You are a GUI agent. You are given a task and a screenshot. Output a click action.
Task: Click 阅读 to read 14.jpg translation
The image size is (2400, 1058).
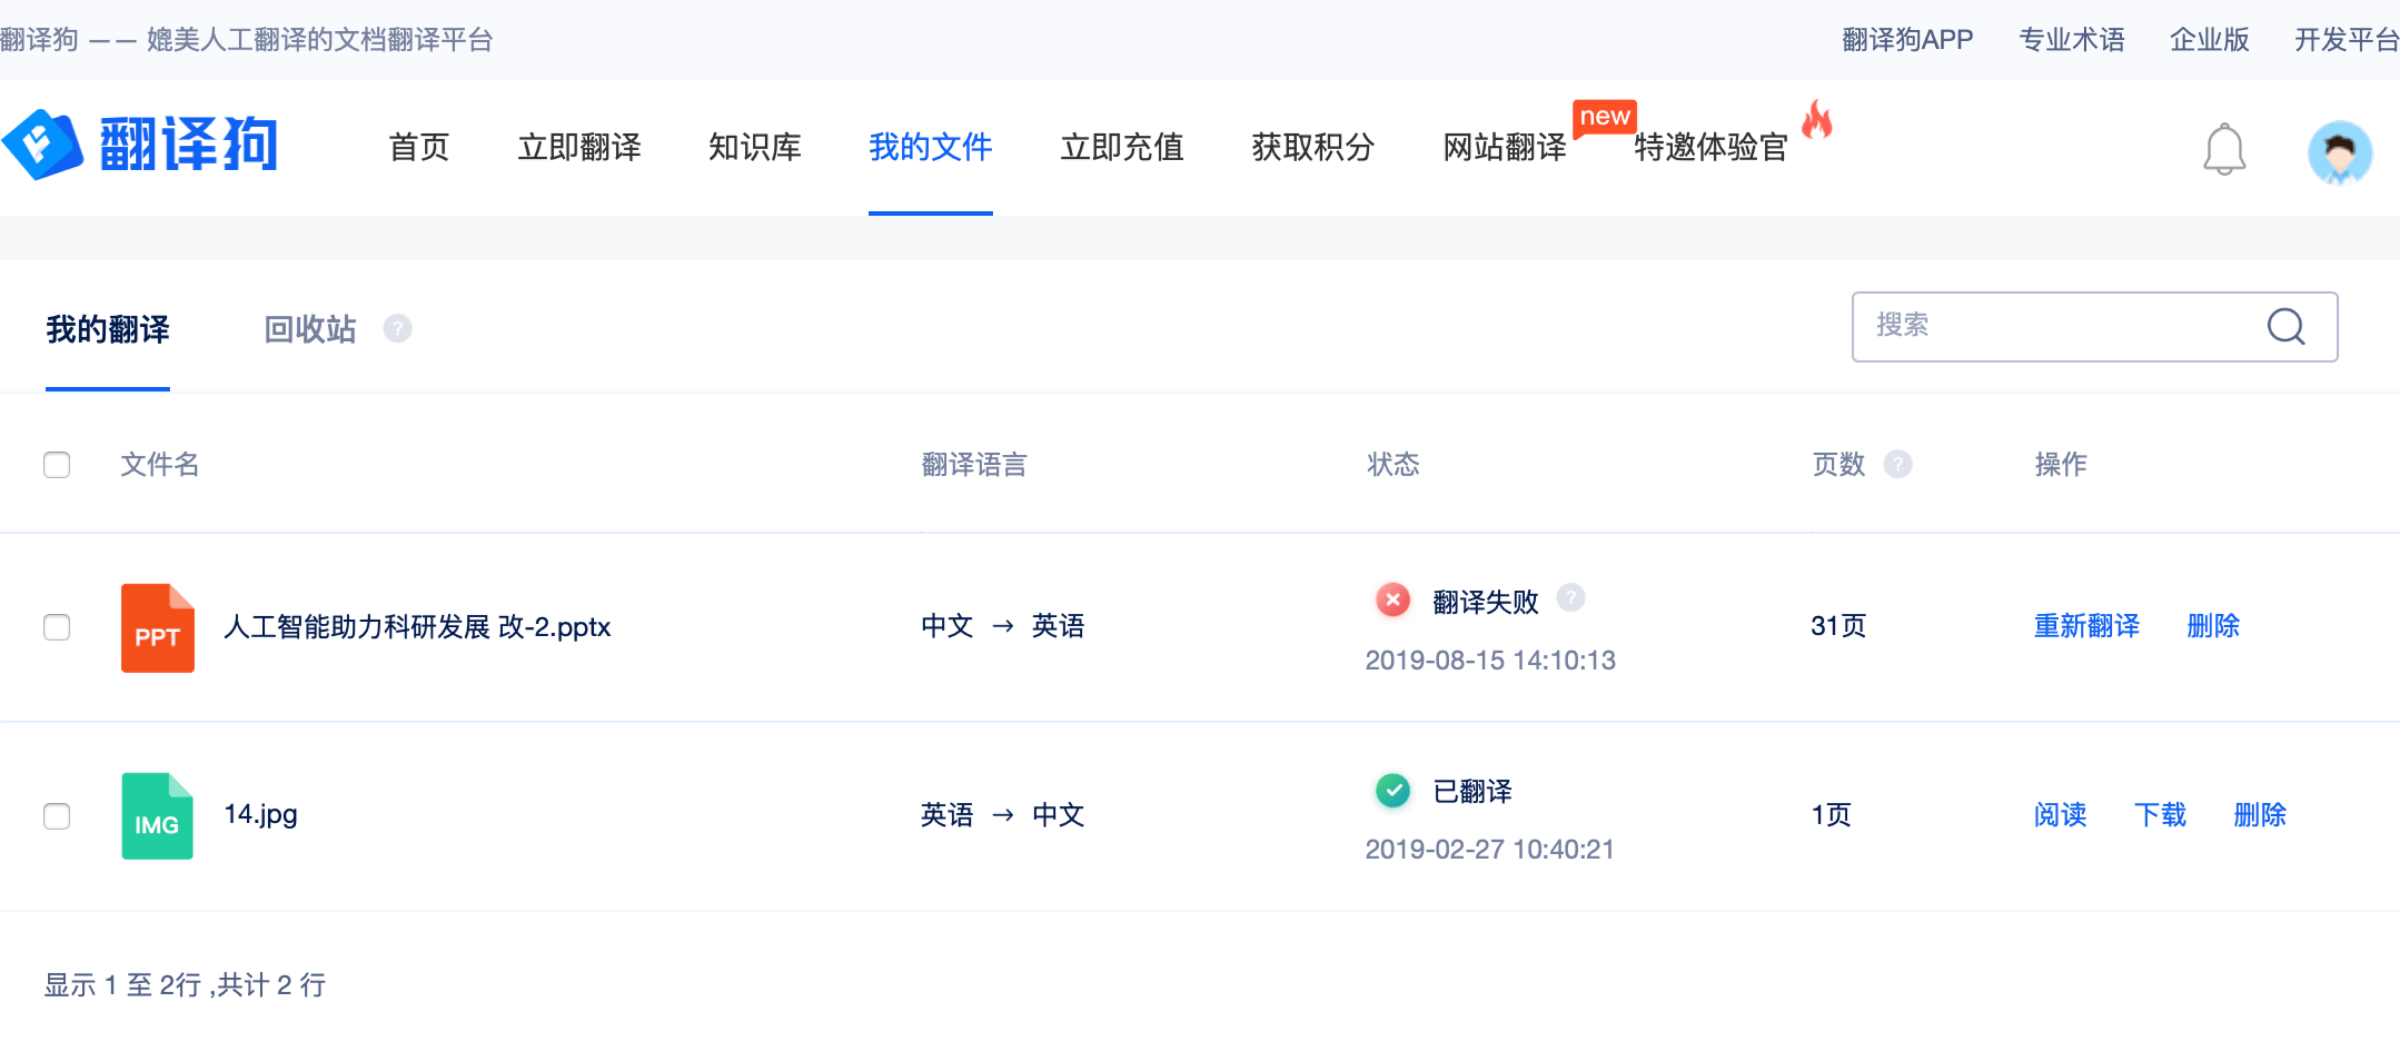[x=2060, y=815]
